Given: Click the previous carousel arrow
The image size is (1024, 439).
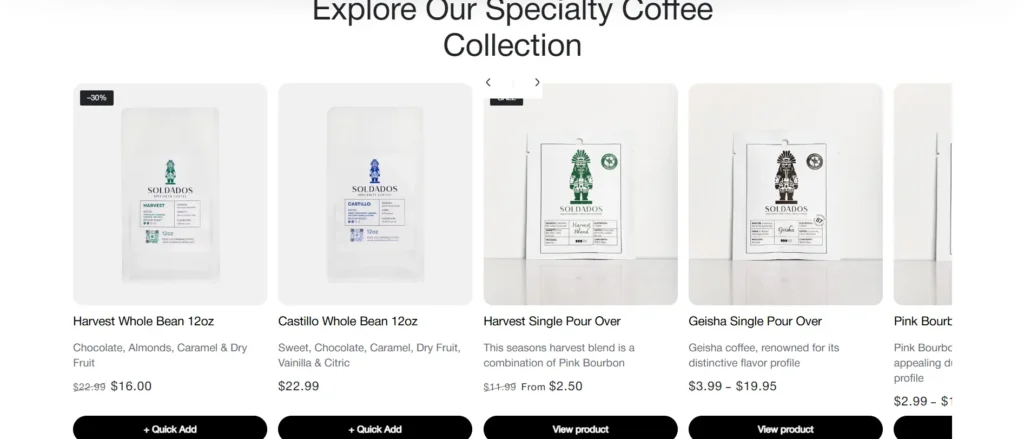Looking at the screenshot, I should [x=488, y=82].
